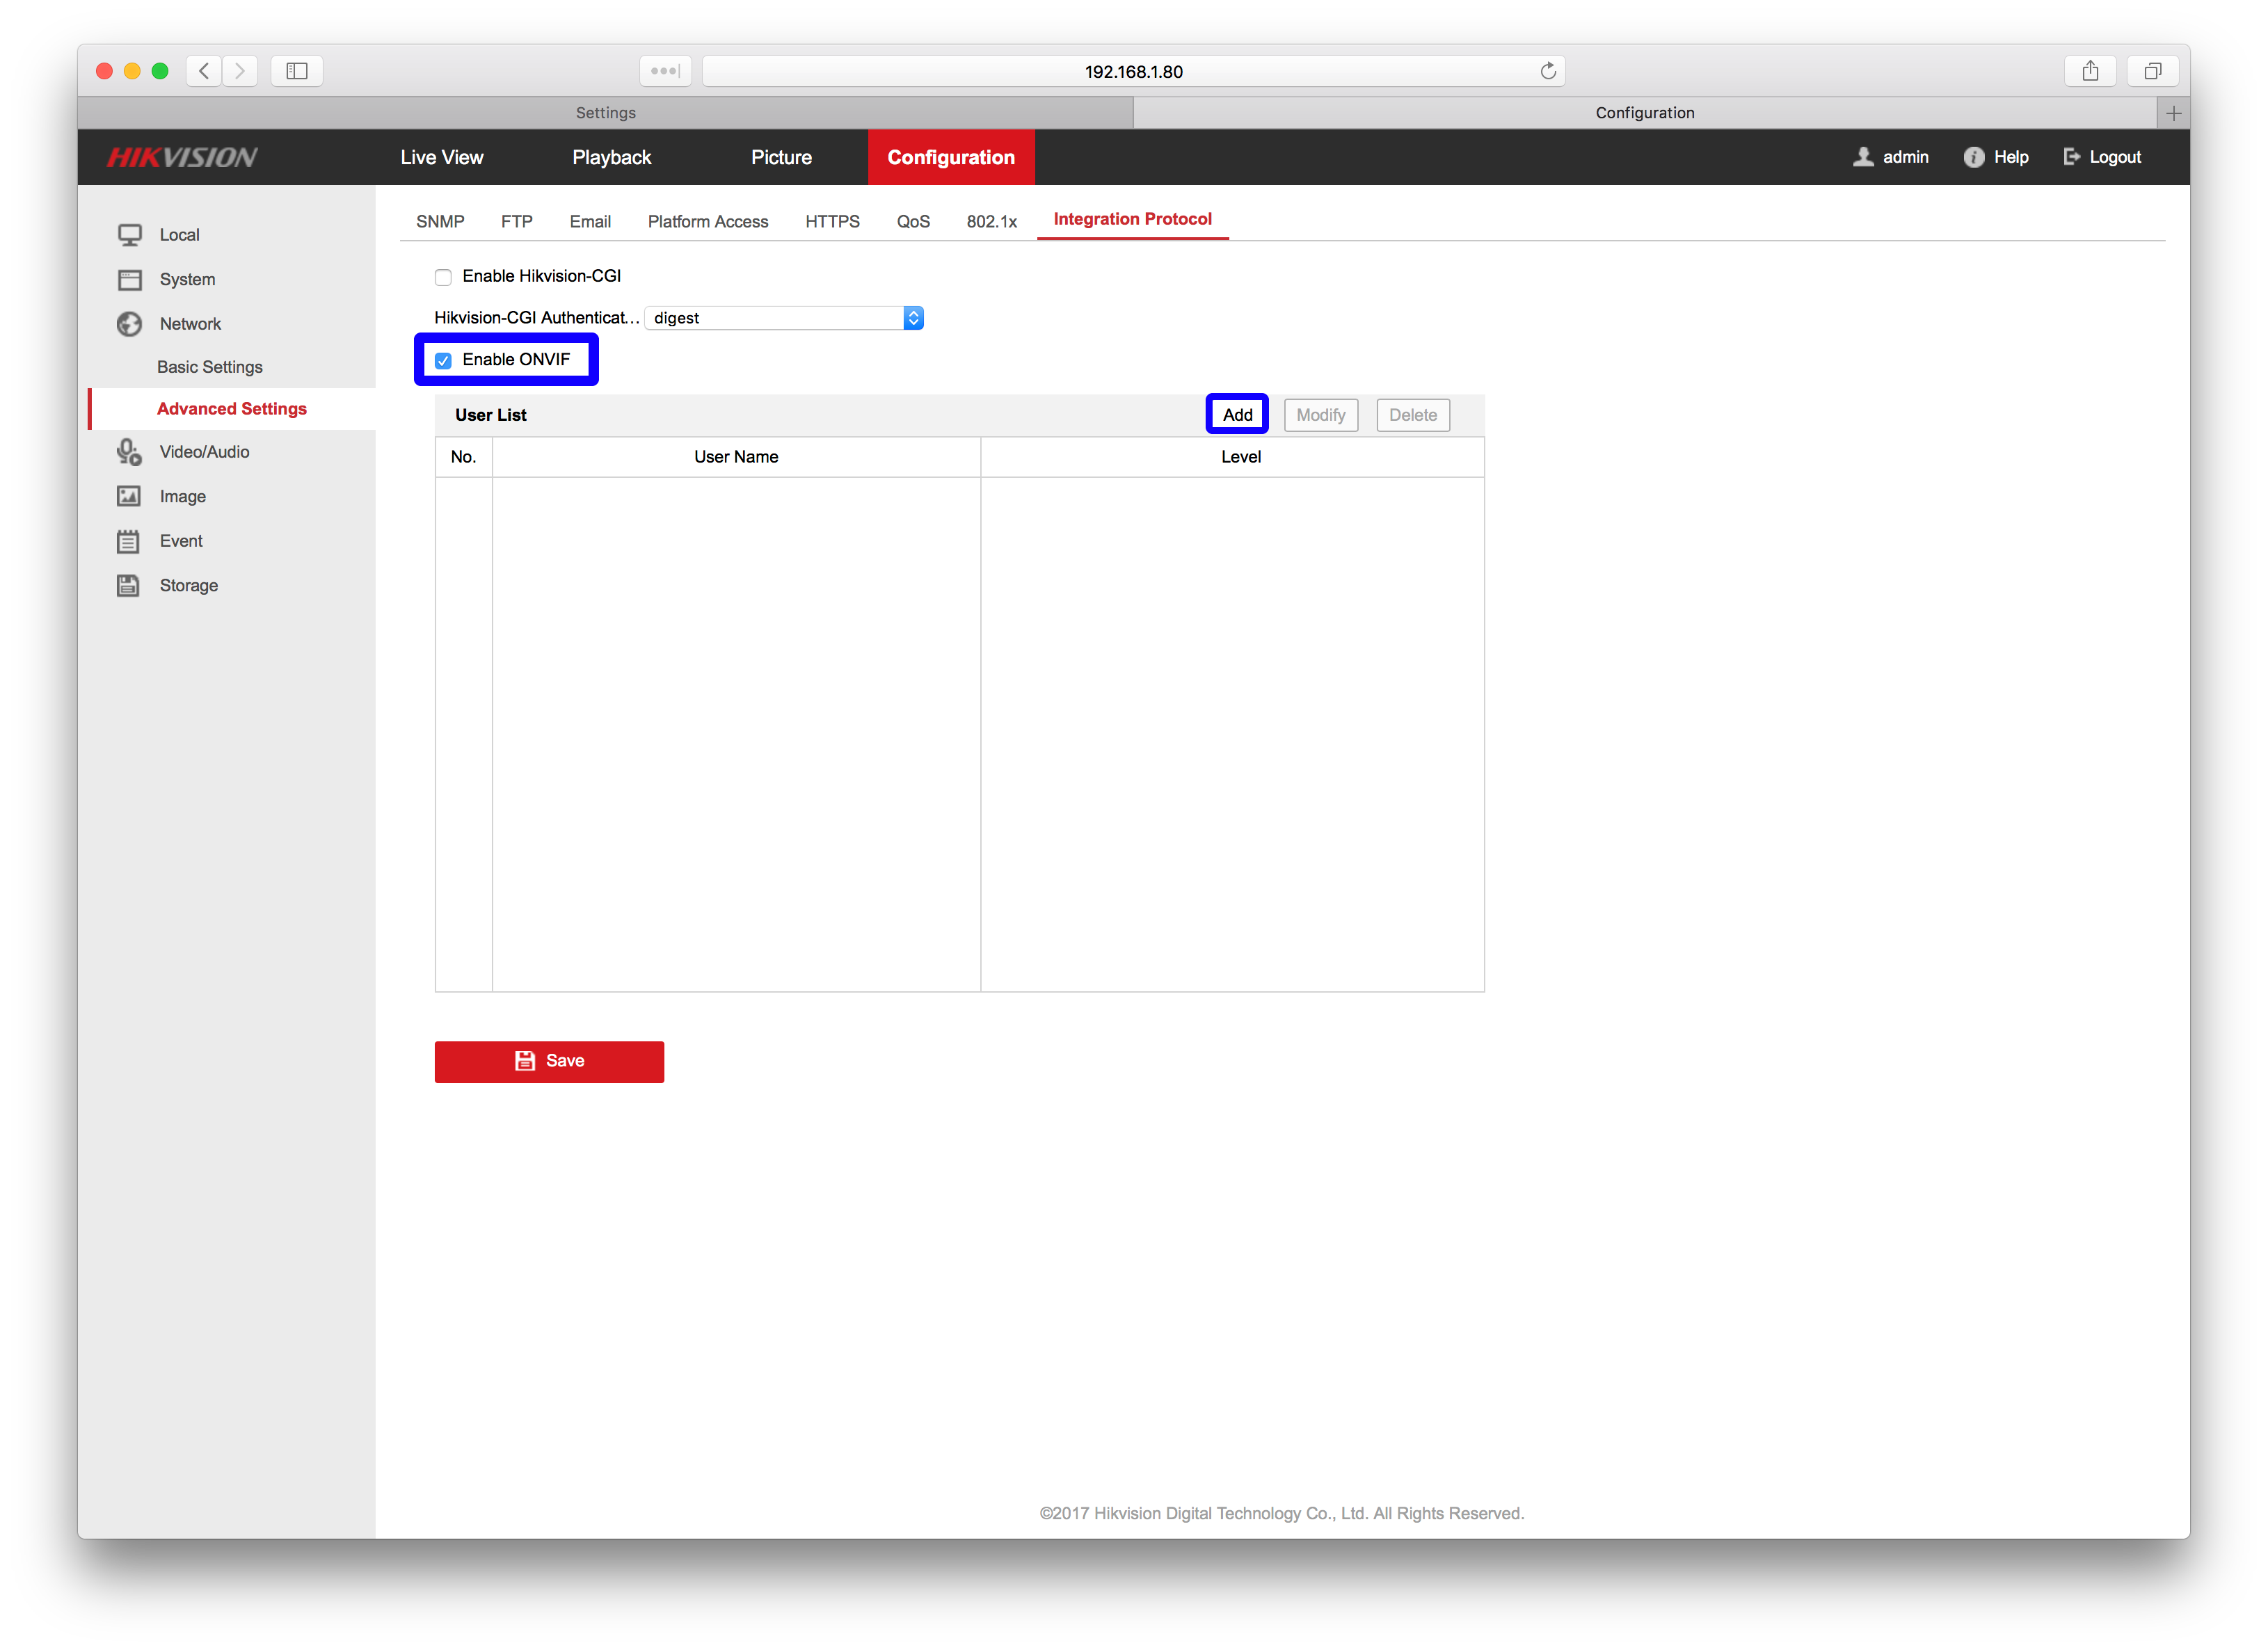Screen dimensions: 2268x1650
Task: Click the Save button
Action: 550,1060
